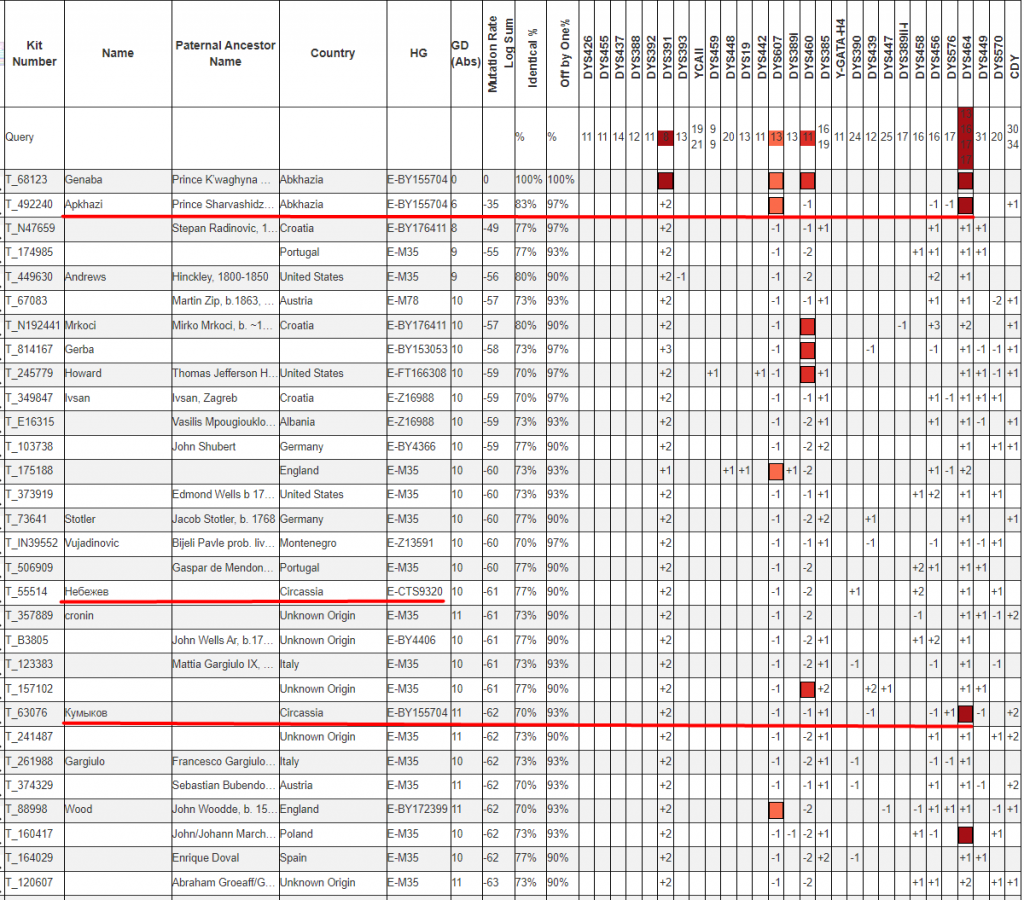Click the "Небежев" name cell

(86, 592)
